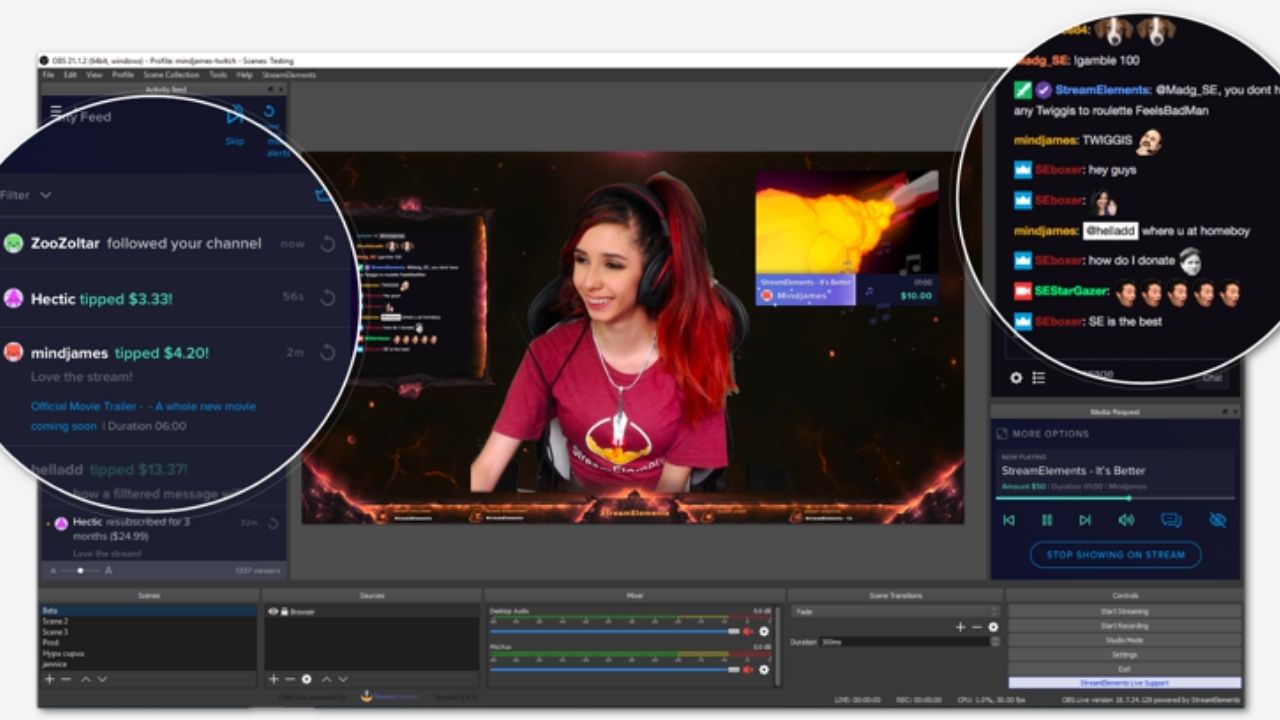Click the transition Duration input field
Image resolution: width=1280 pixels, height=720 pixels.
coord(904,642)
